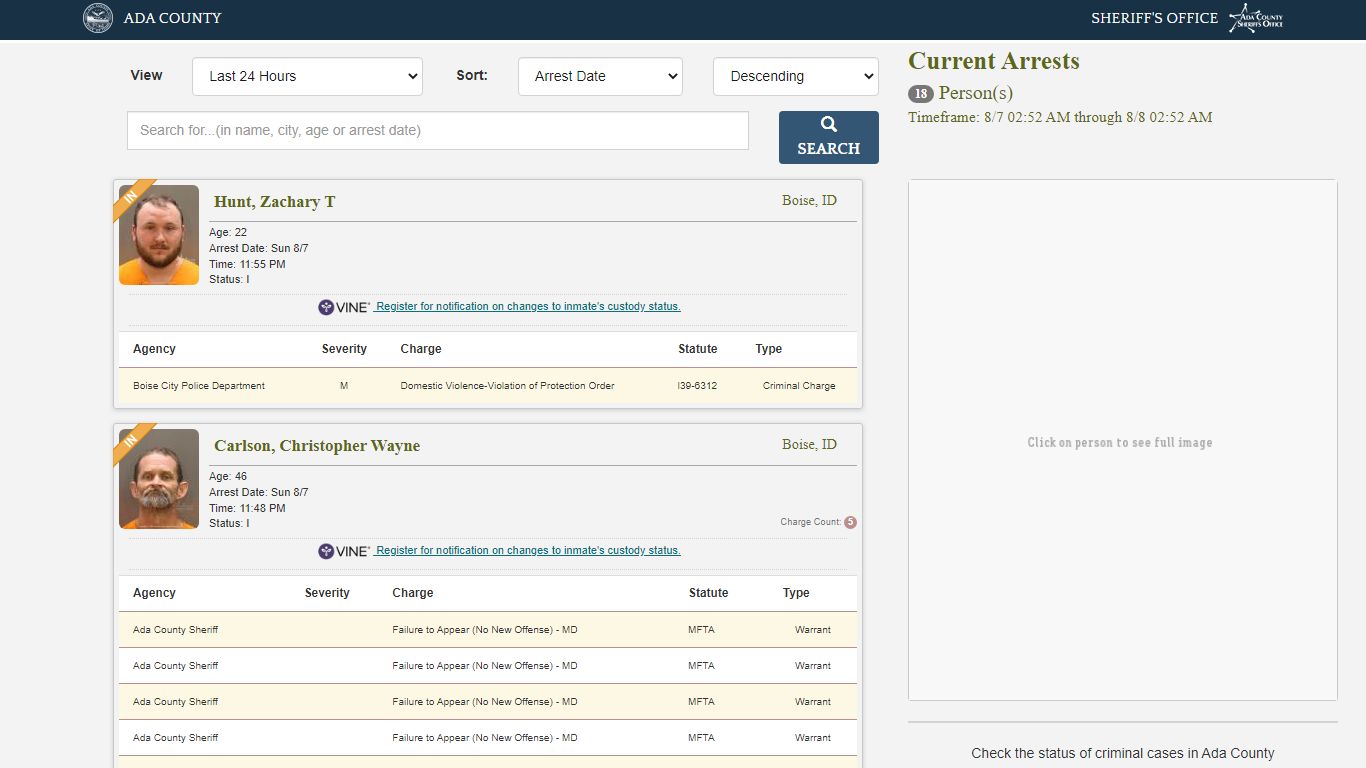Click the Type header in Hunt's charge table
The image size is (1366, 768).
point(768,349)
